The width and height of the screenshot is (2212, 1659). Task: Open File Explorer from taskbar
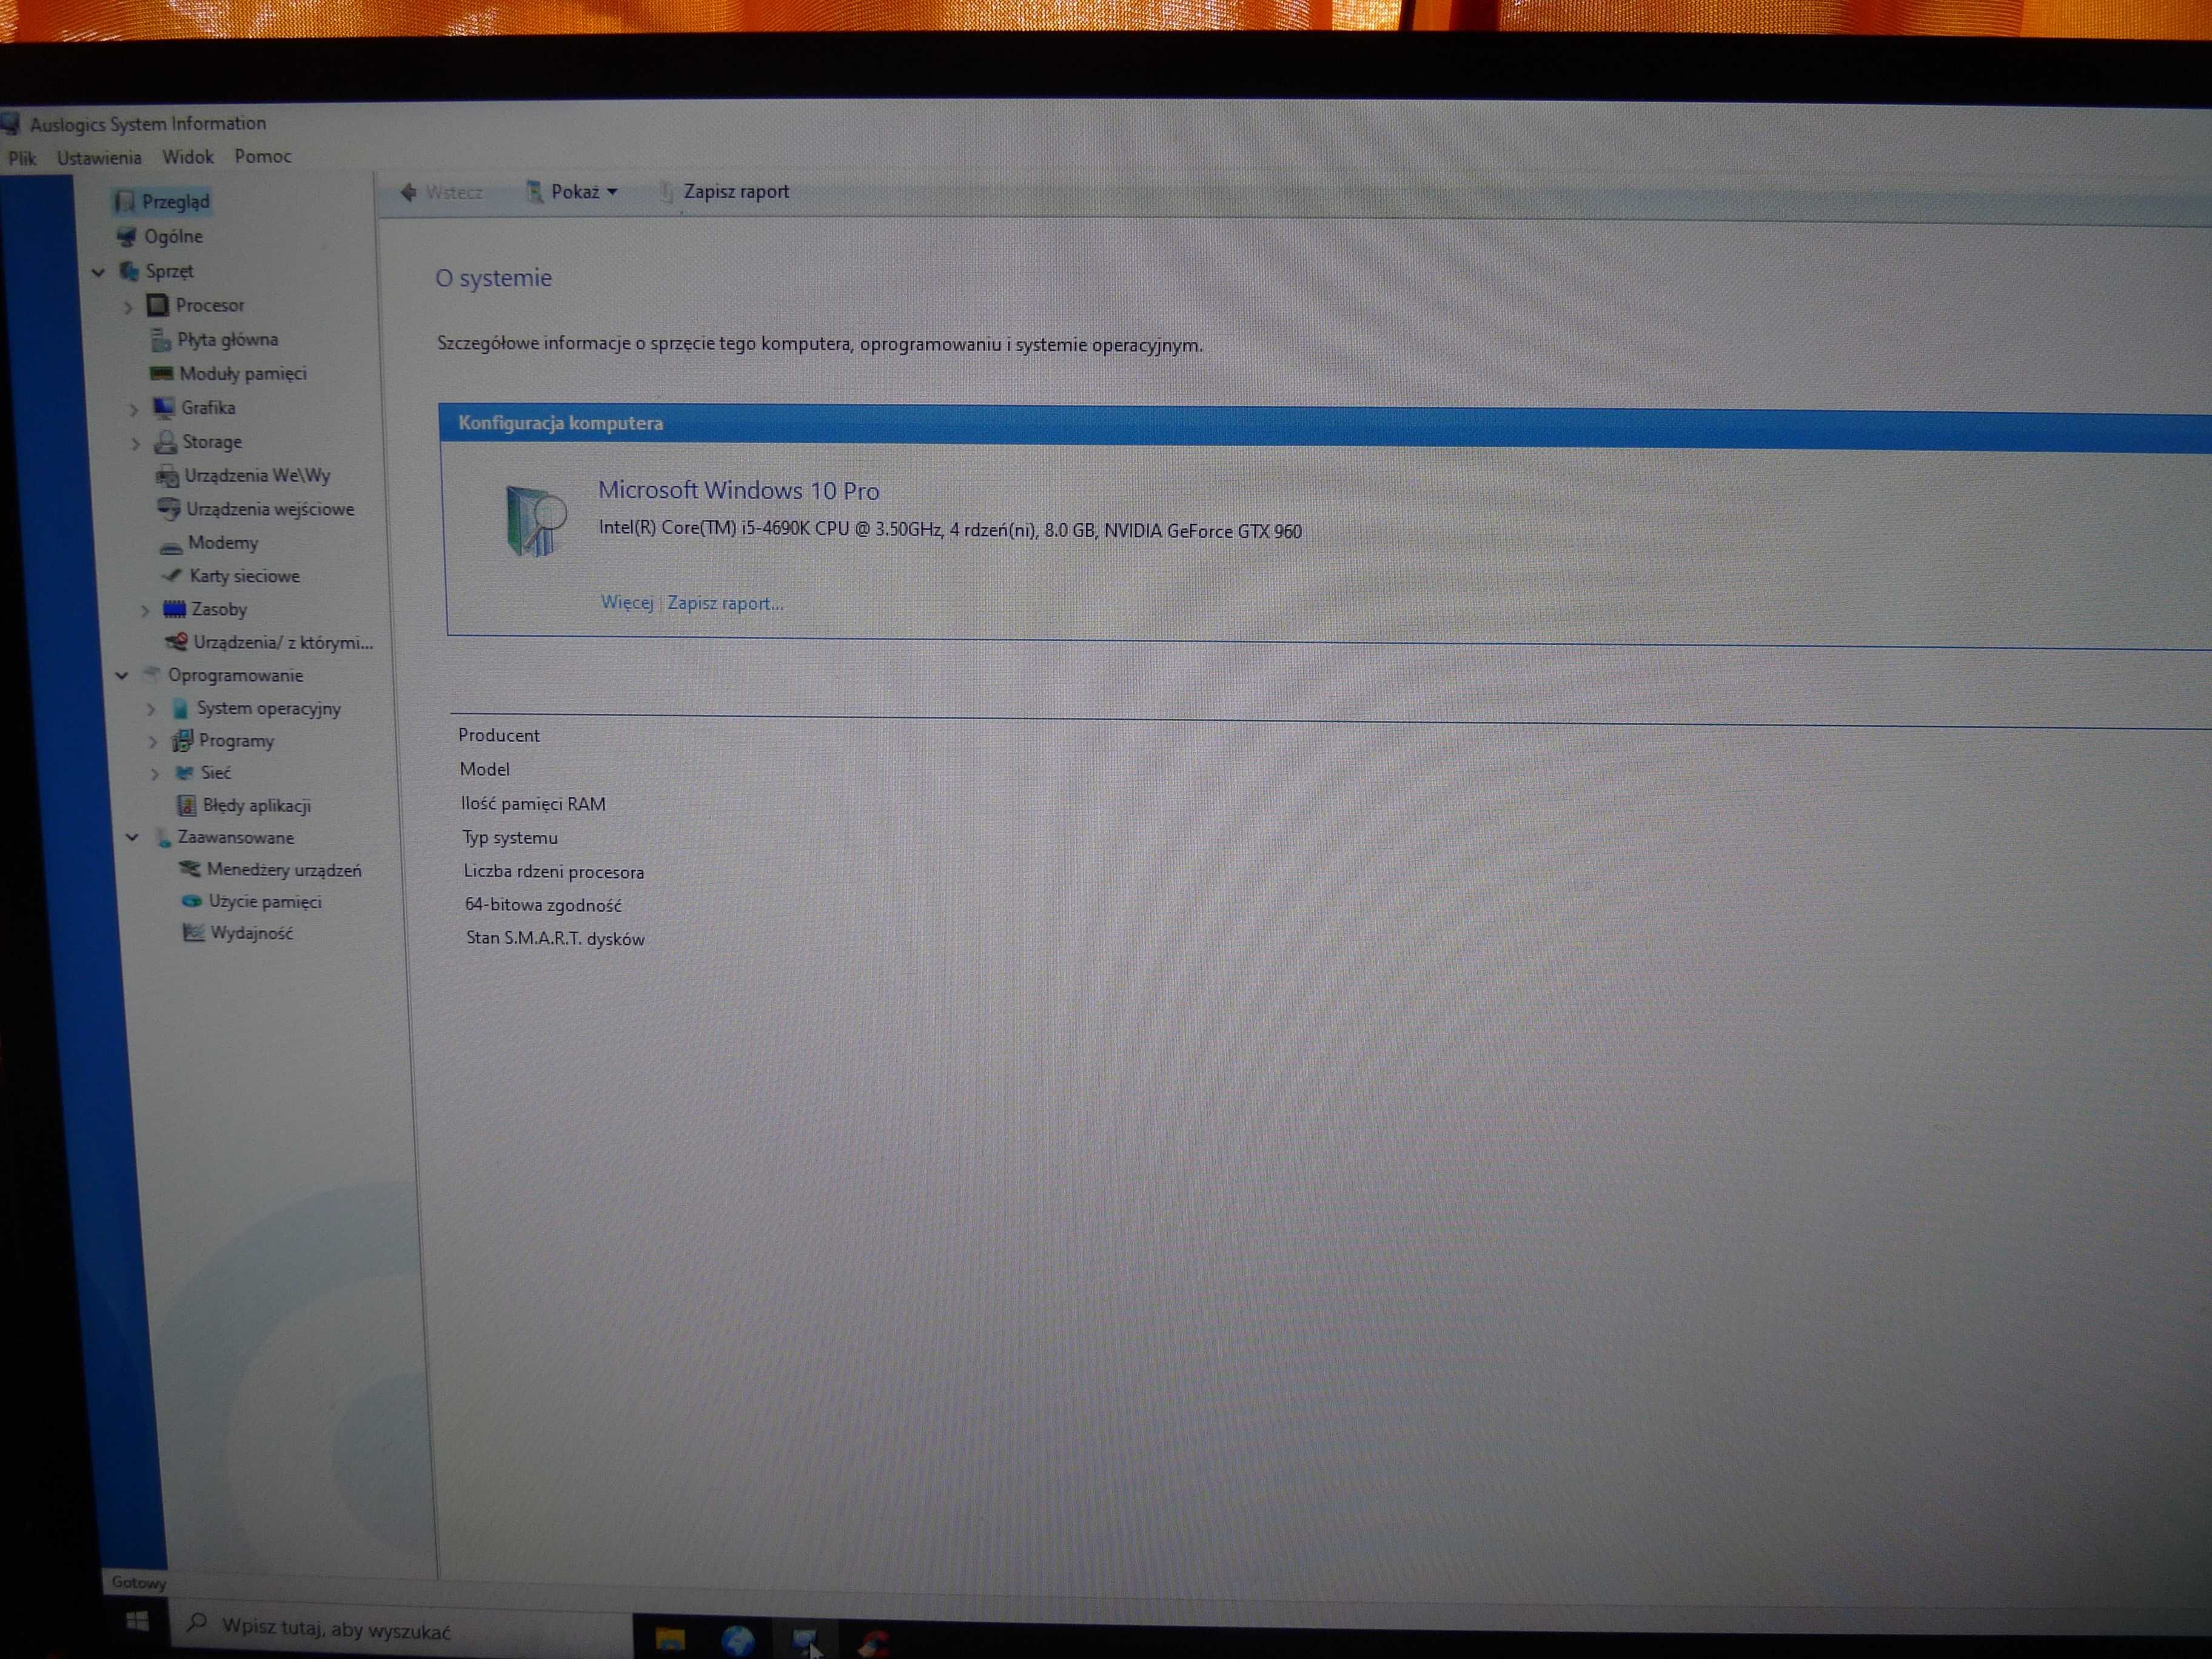pos(670,1639)
